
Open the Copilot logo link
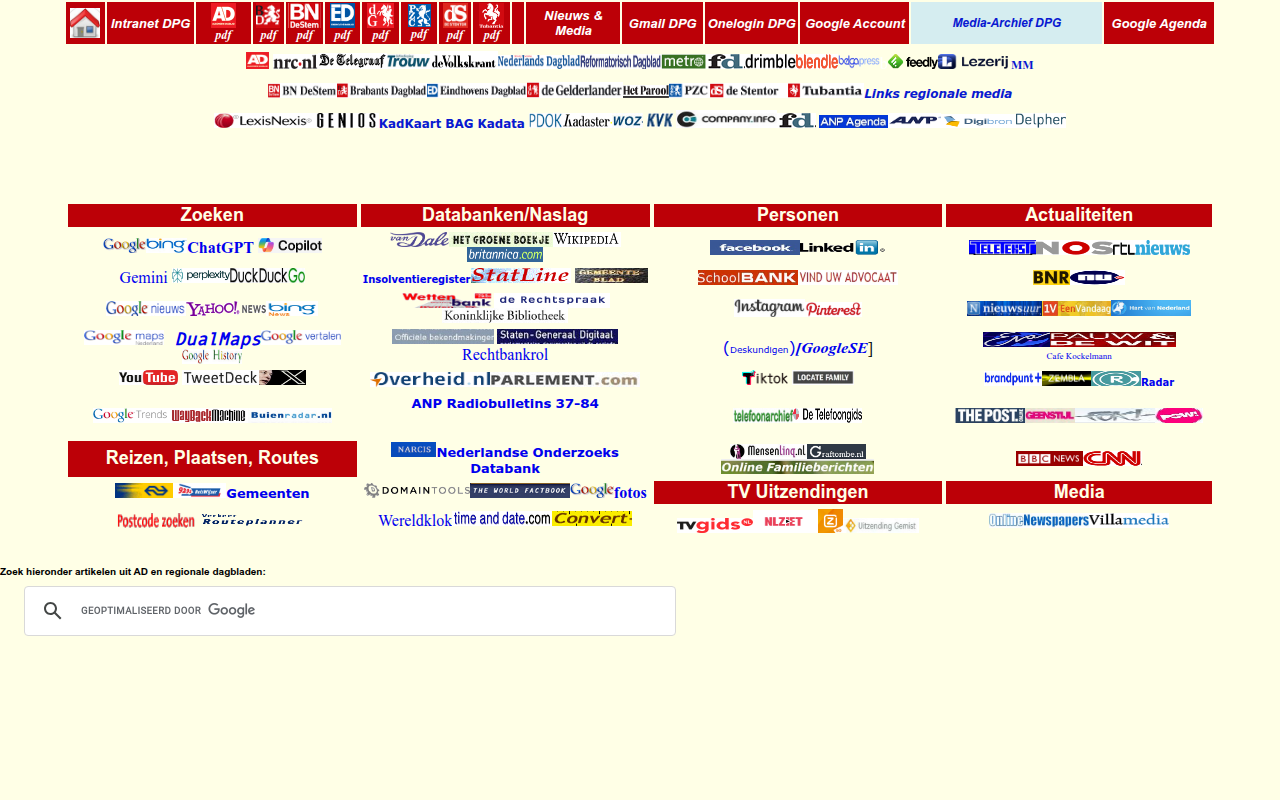coord(290,246)
